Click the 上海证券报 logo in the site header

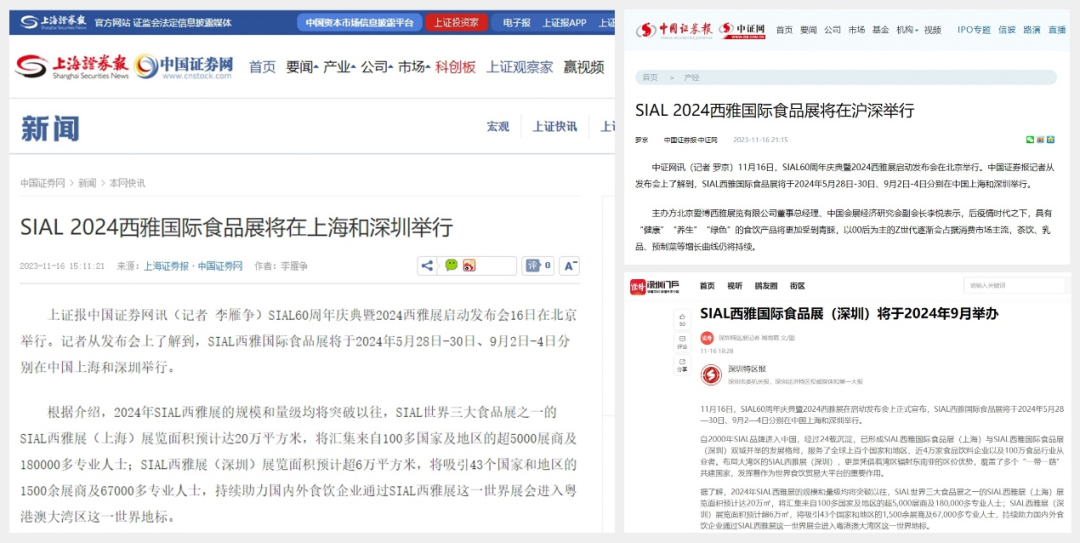click(x=72, y=67)
